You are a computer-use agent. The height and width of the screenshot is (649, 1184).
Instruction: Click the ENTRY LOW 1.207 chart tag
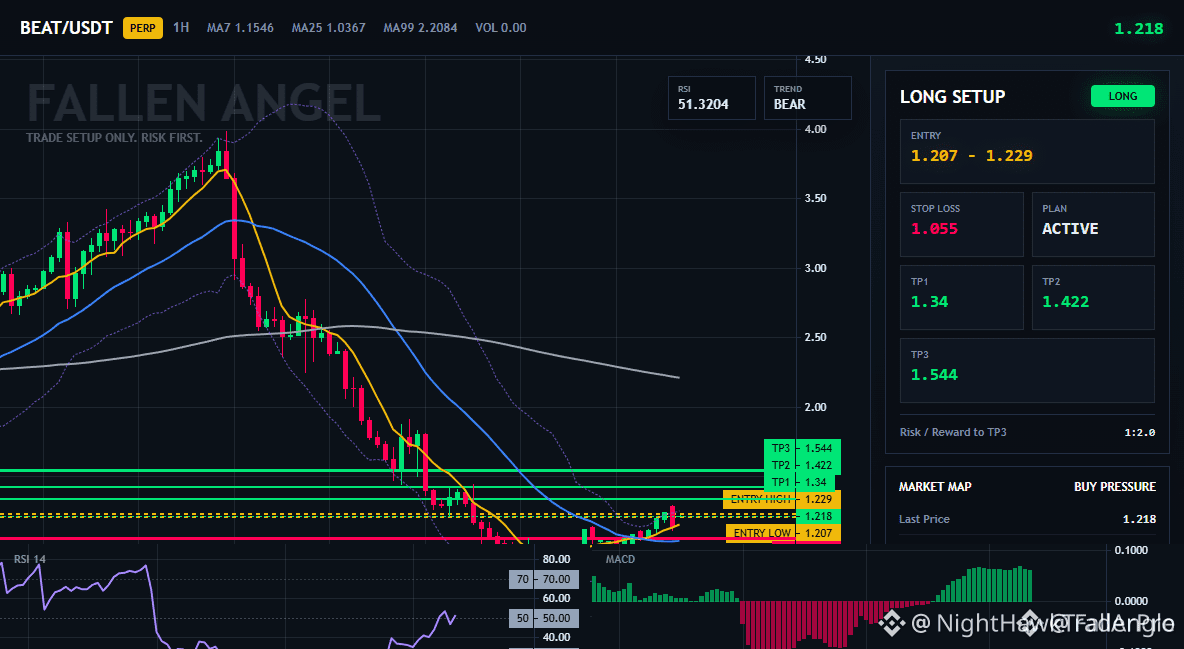coord(783,533)
